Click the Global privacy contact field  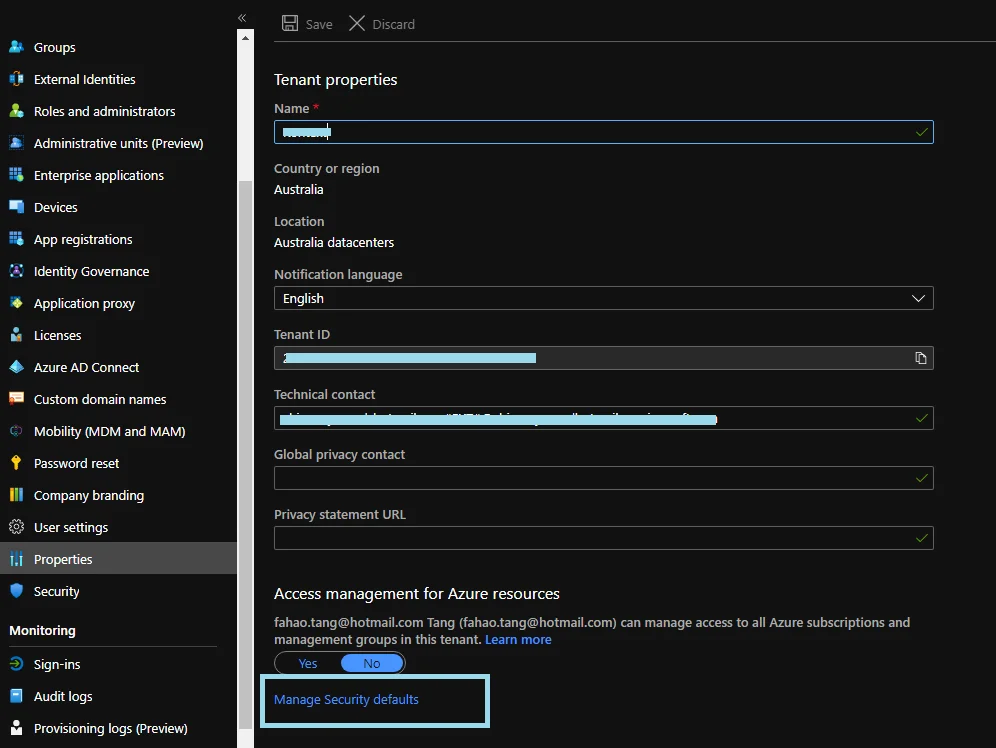[x=593, y=478]
